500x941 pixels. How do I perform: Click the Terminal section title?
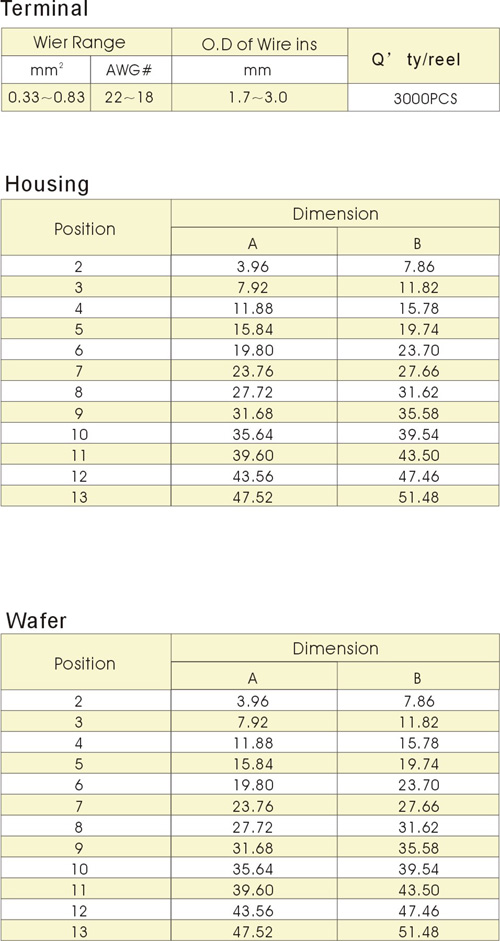point(46,9)
